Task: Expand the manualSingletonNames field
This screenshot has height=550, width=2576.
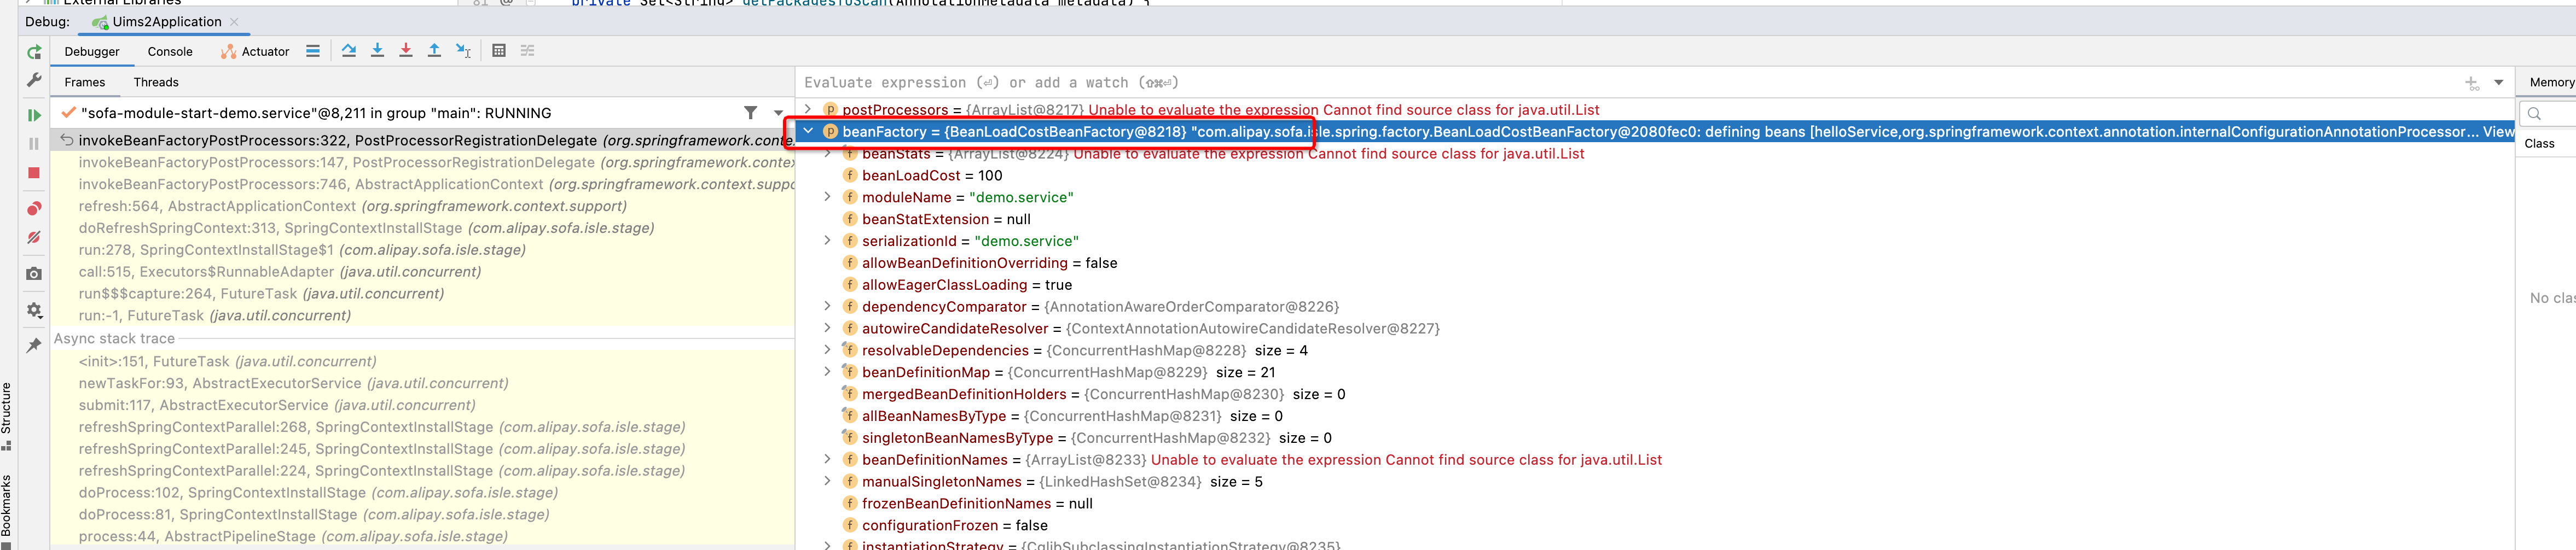Action: coord(828,482)
